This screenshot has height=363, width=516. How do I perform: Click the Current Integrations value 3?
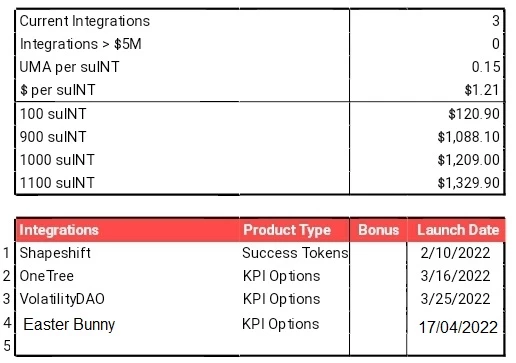[x=427, y=21]
